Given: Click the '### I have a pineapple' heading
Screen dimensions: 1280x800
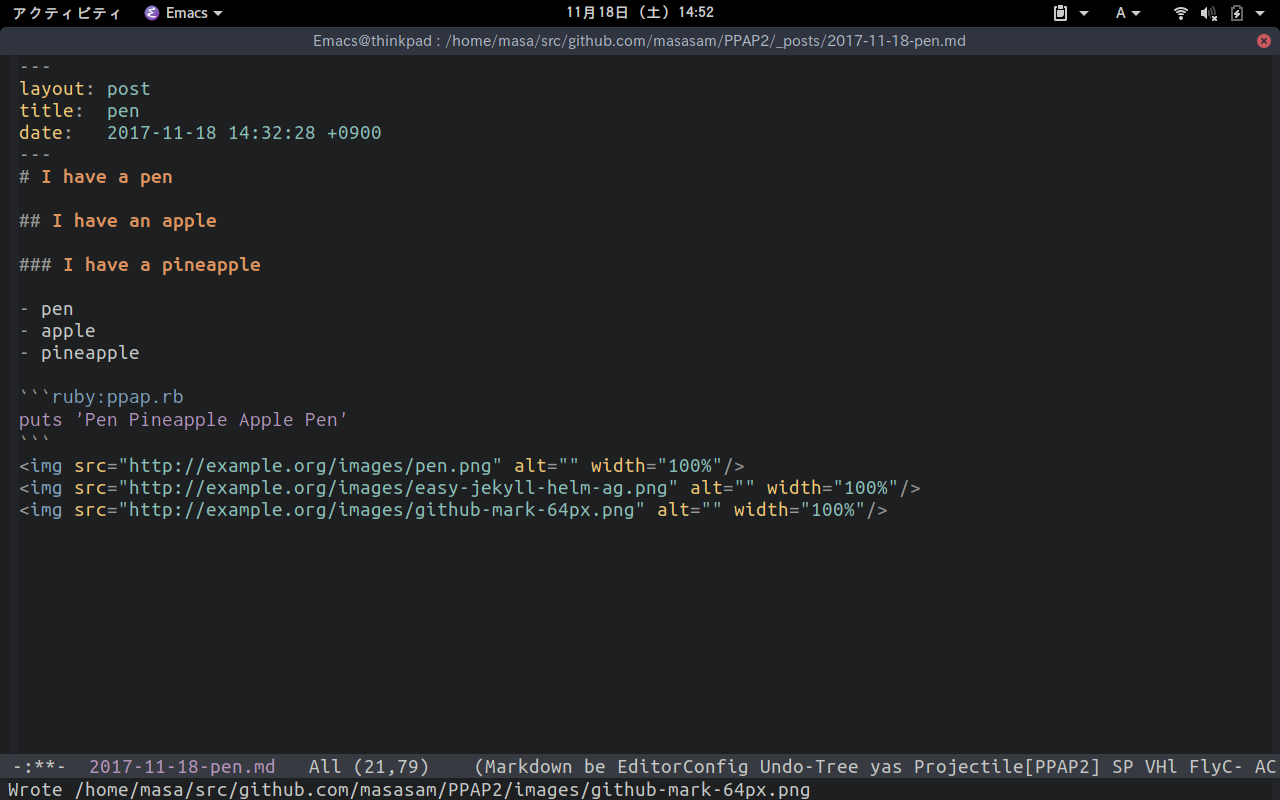Looking at the screenshot, I should pos(140,265).
